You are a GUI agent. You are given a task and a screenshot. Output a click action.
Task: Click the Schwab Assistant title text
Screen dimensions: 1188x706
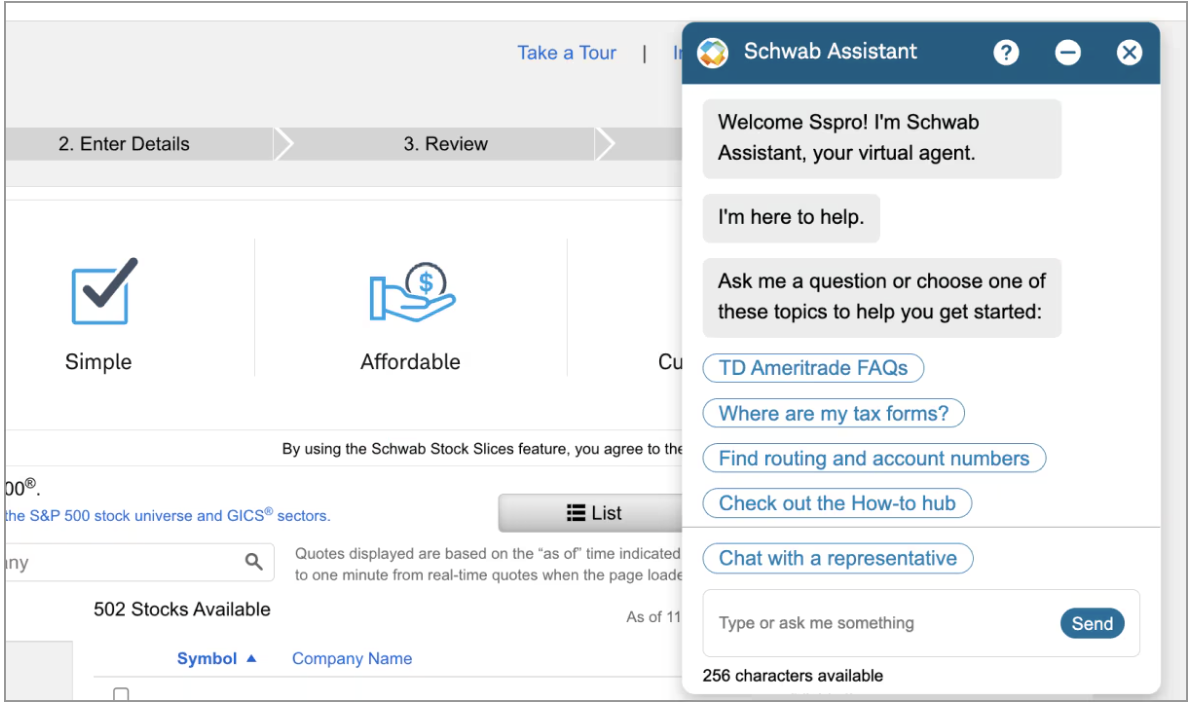pyautogui.click(x=830, y=52)
